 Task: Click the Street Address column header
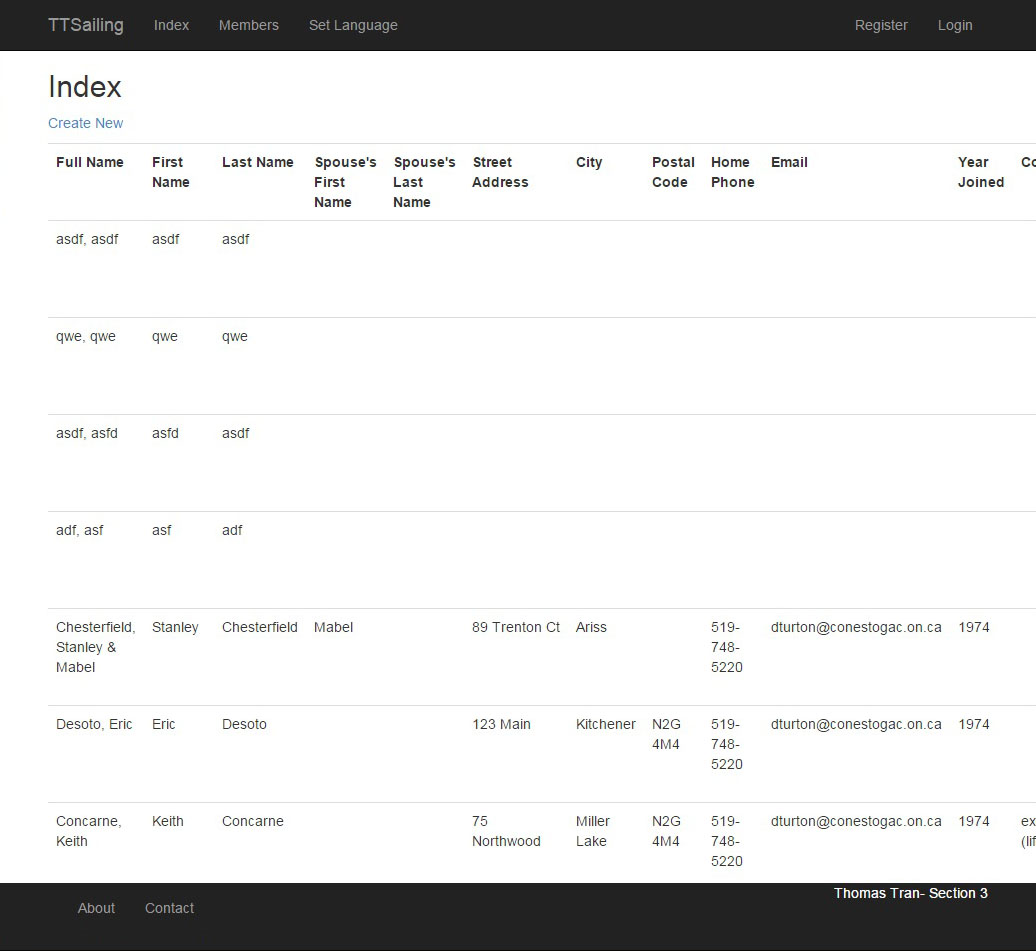[500, 172]
